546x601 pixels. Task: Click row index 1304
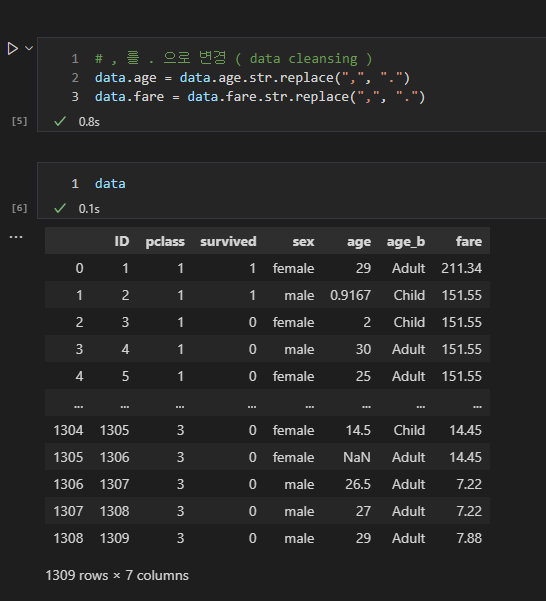68,430
